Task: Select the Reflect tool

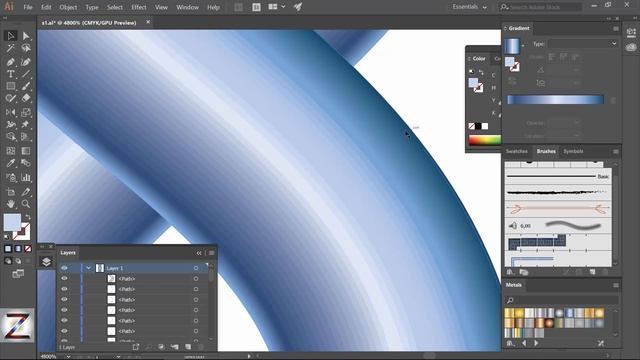Action: (x=11, y=112)
